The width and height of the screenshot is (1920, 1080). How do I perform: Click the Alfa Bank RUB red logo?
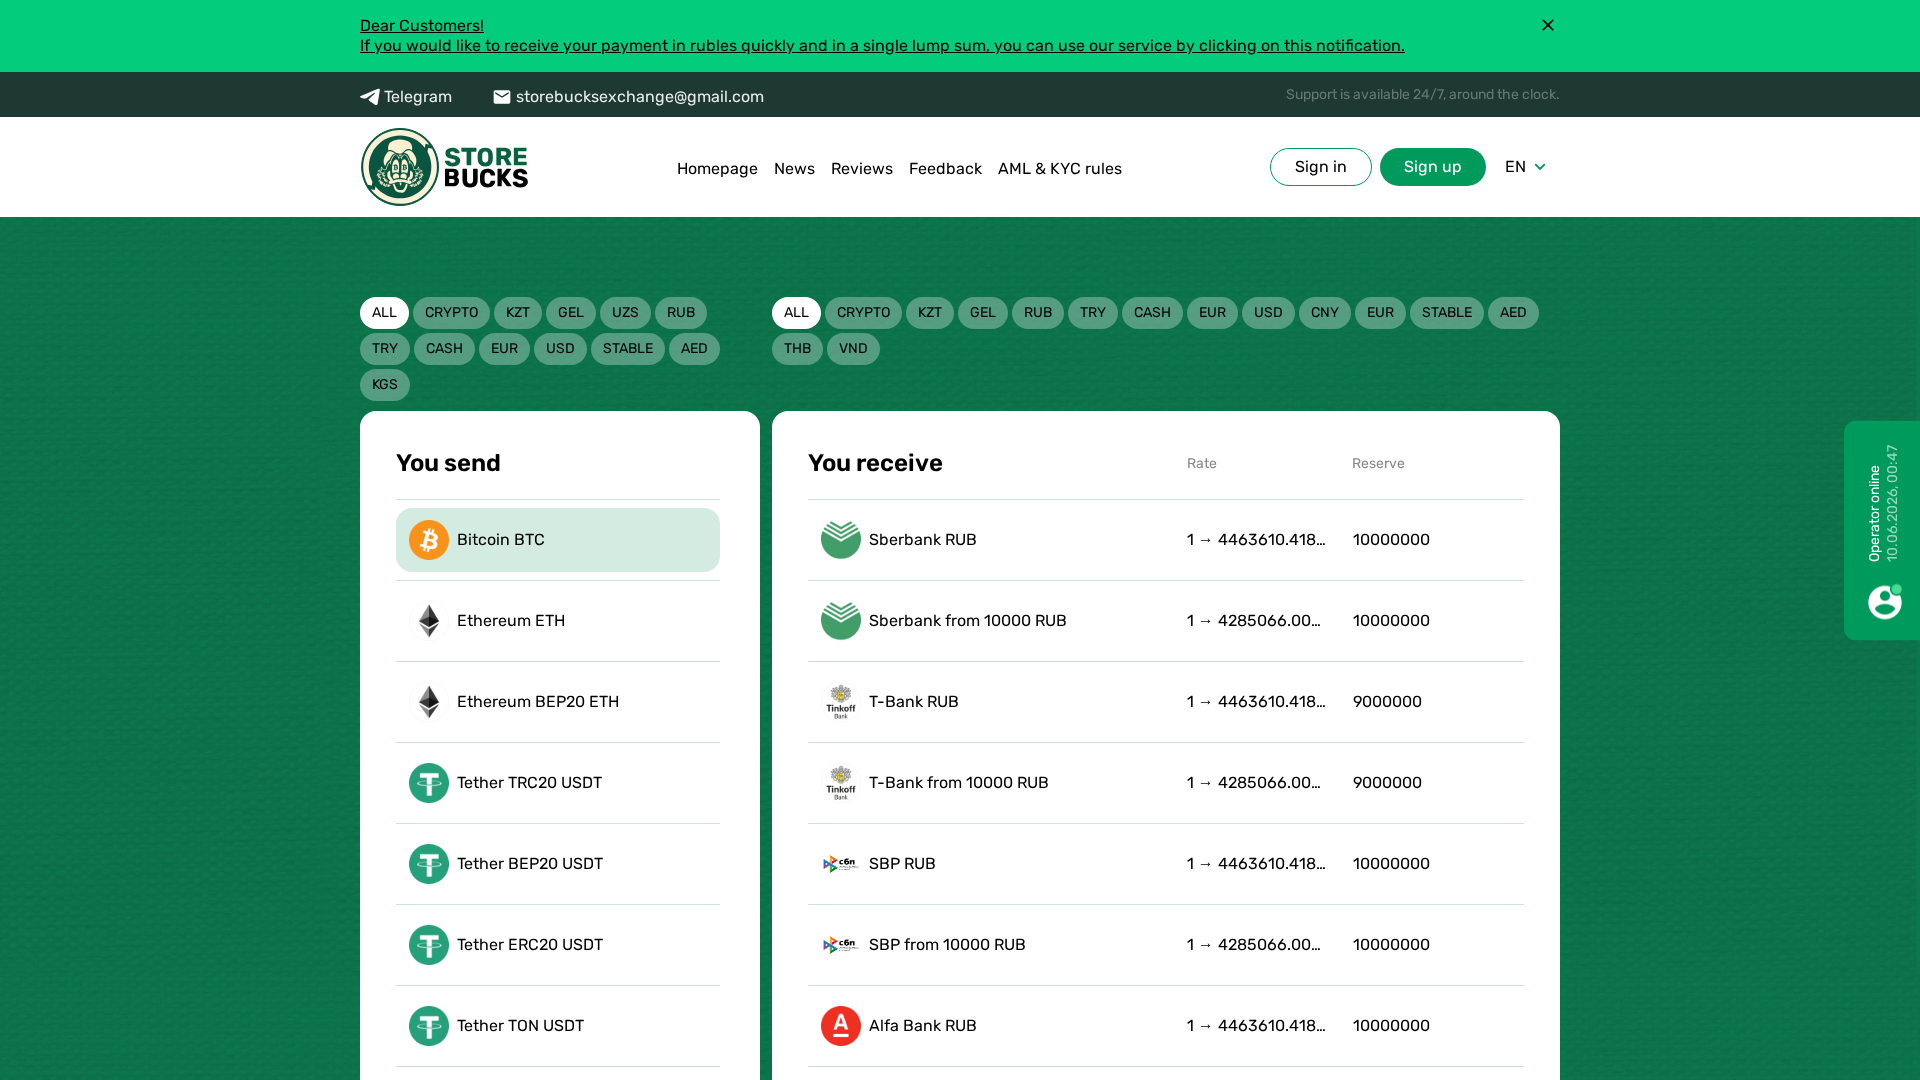(840, 1026)
